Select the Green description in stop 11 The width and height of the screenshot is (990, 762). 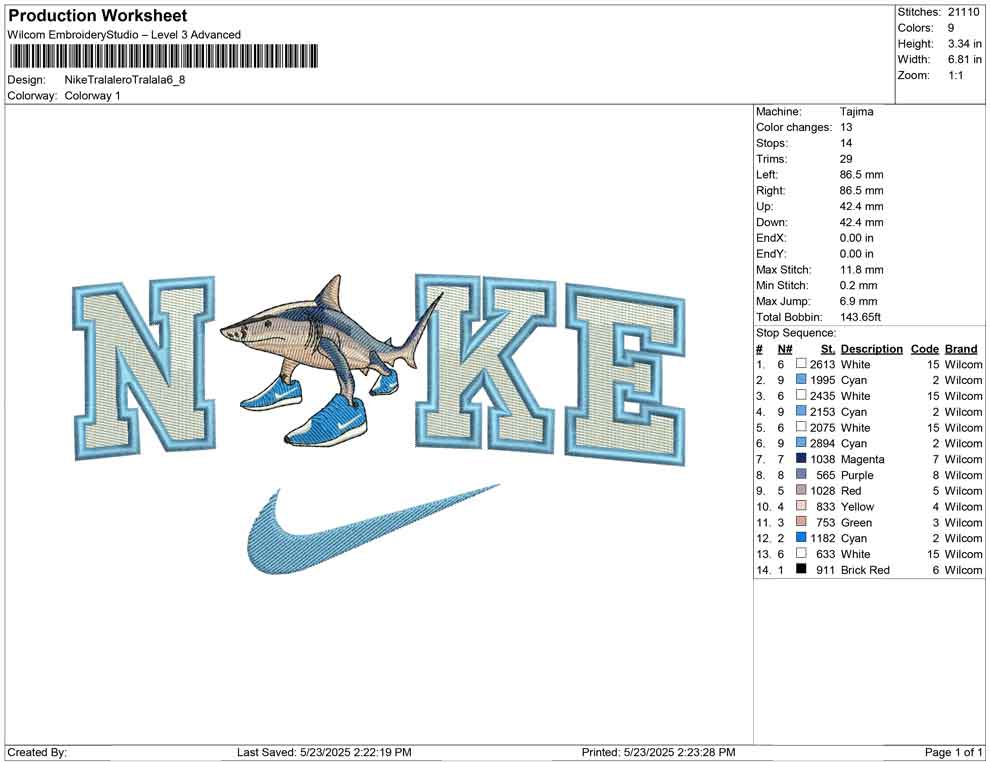tap(856, 522)
